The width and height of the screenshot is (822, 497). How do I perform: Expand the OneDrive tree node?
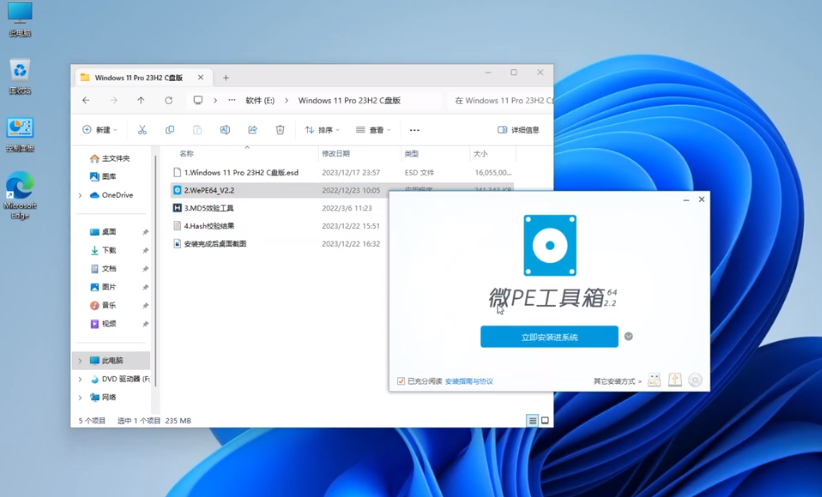(x=80, y=195)
